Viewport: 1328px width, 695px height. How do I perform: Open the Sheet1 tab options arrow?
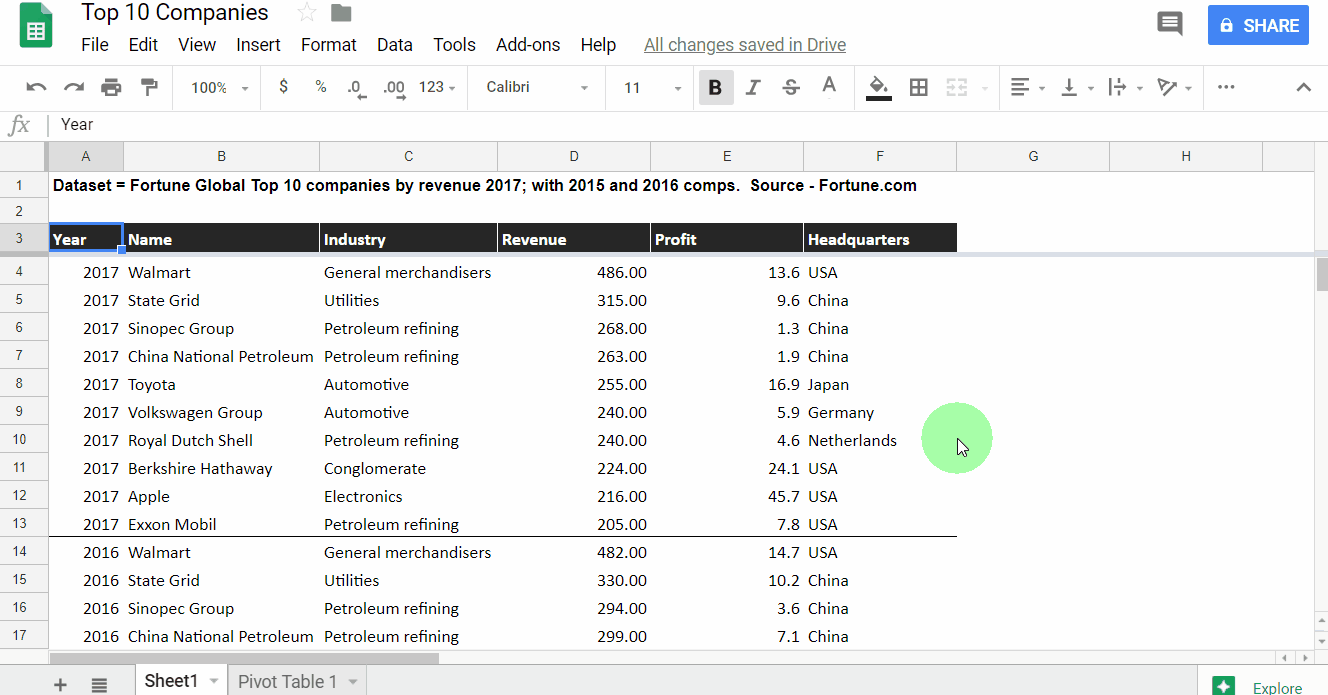pos(214,682)
